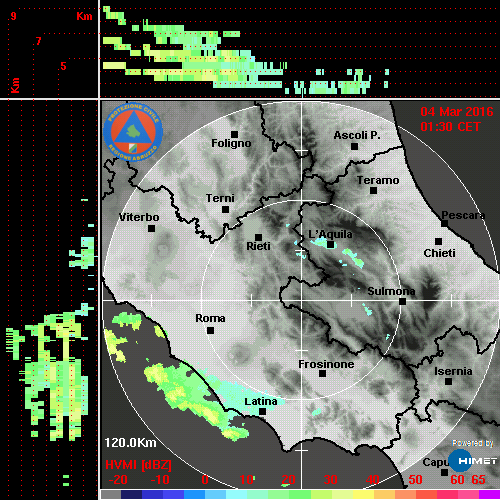Click the Foligno city marker square
This screenshot has height=500, width=500.
(234, 134)
